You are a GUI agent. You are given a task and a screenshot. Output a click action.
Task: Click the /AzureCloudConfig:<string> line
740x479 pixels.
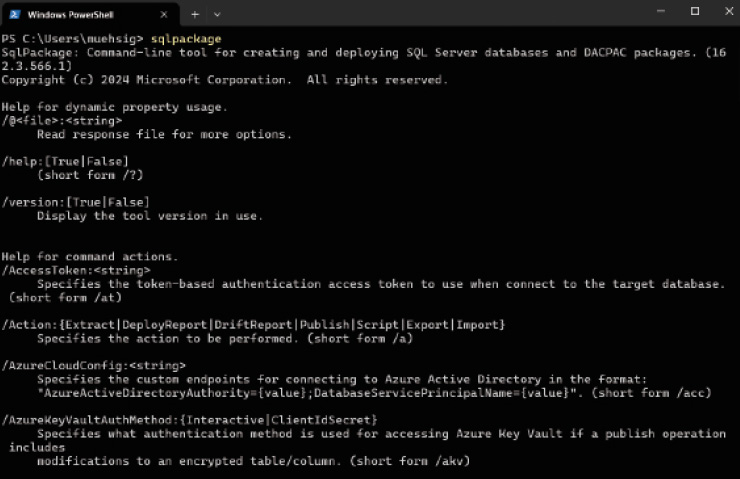point(93,366)
